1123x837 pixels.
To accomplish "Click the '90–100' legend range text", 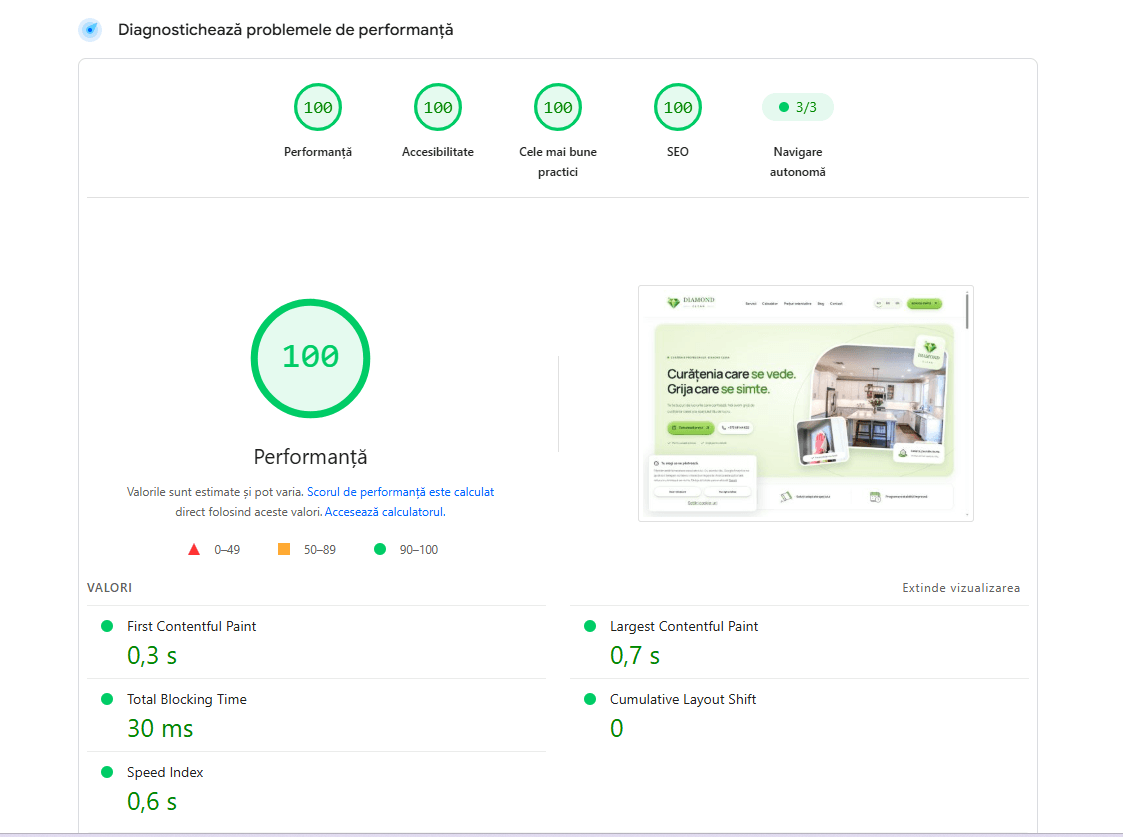I will coord(419,550).
